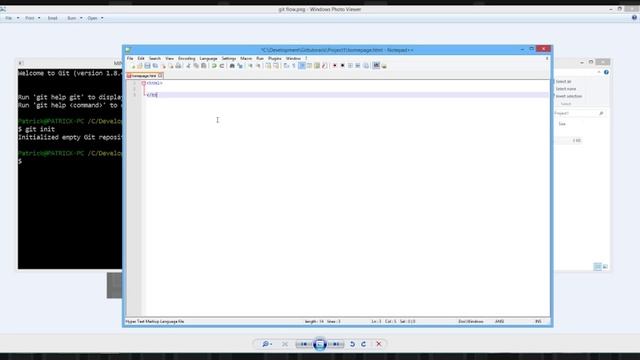Click the Explorer window search field

(579, 113)
